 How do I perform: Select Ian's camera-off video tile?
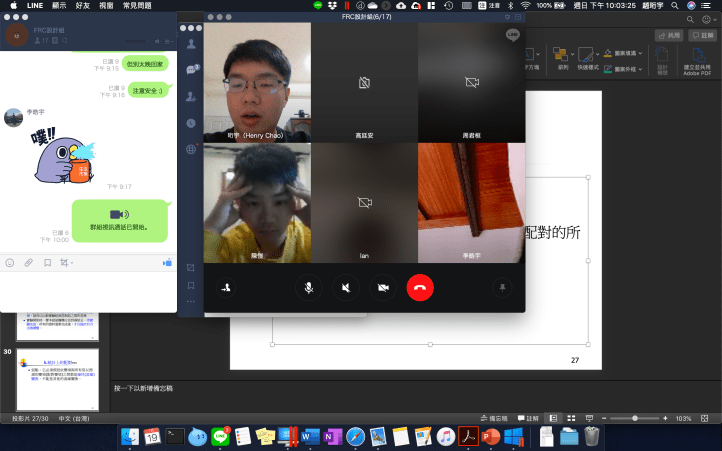364,203
